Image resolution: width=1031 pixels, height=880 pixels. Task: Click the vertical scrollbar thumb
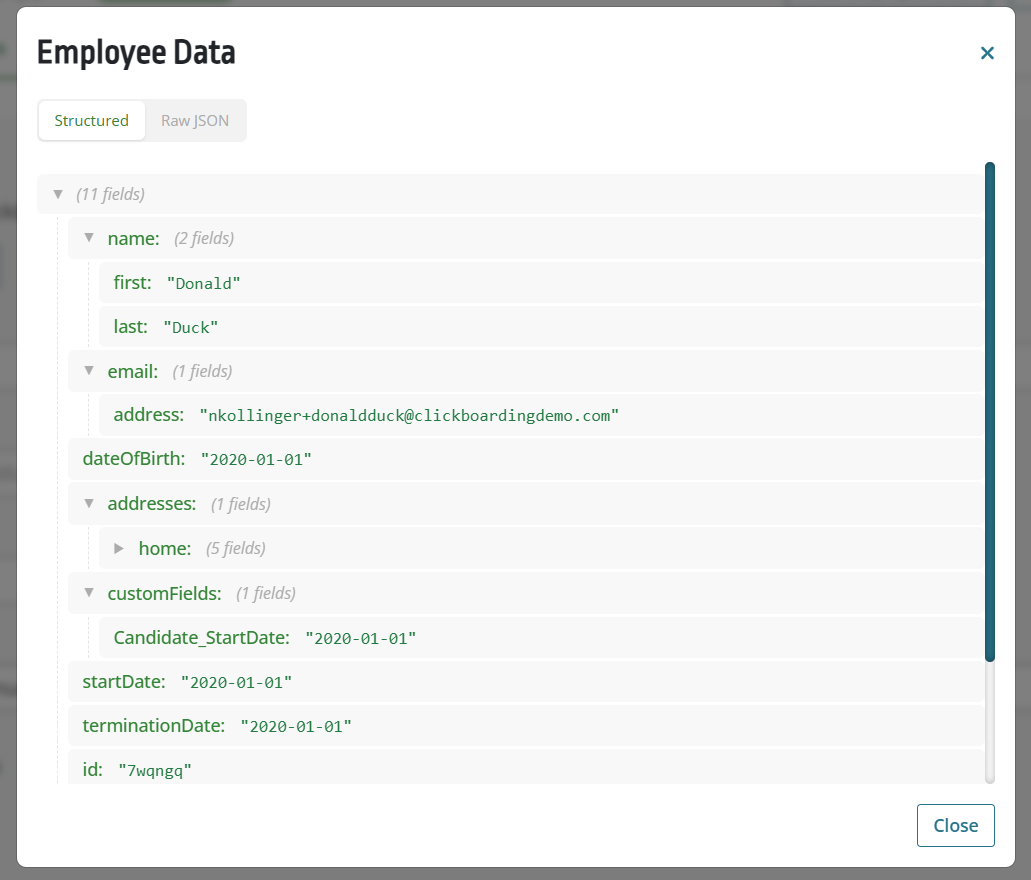(x=990, y=412)
